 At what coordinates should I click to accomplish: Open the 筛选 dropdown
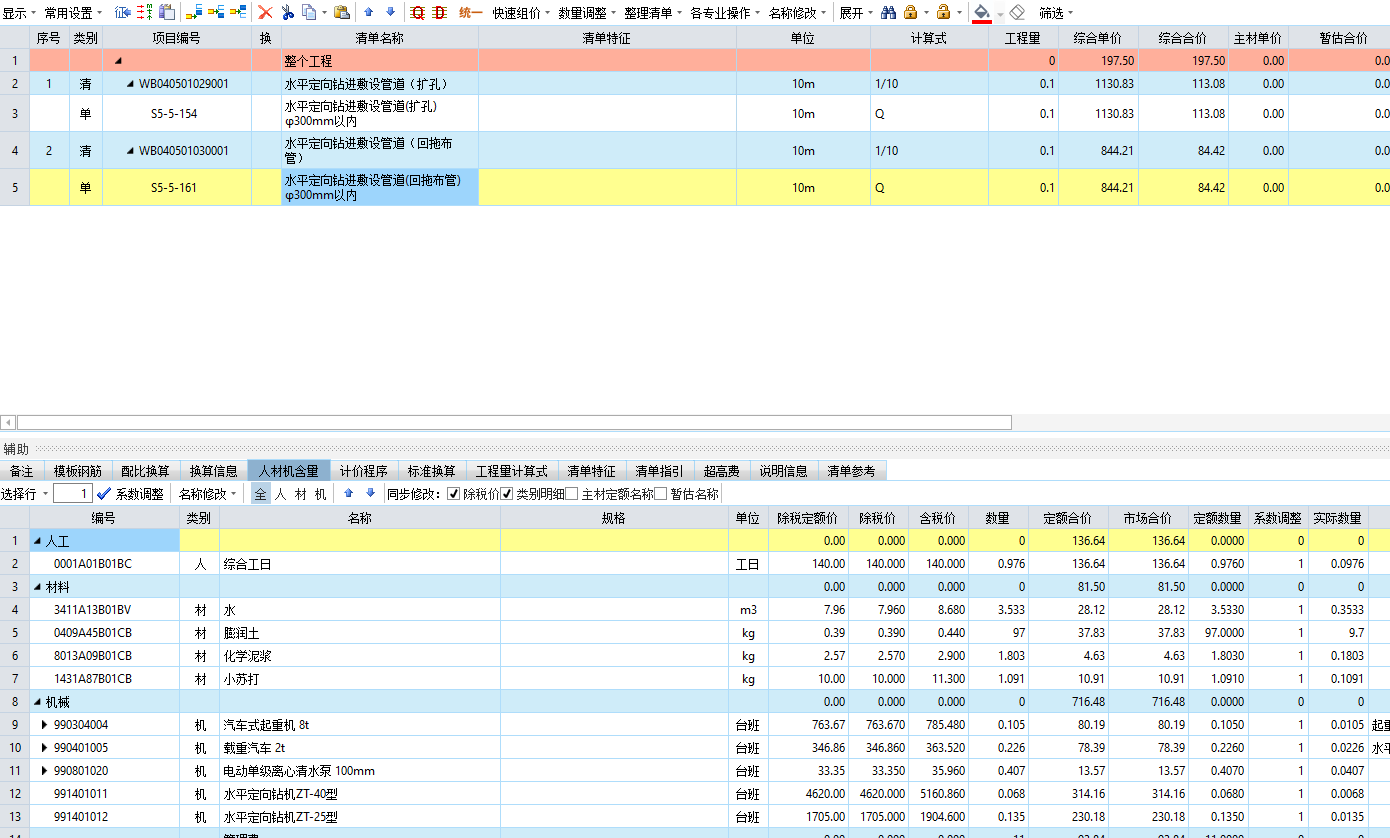(1056, 13)
